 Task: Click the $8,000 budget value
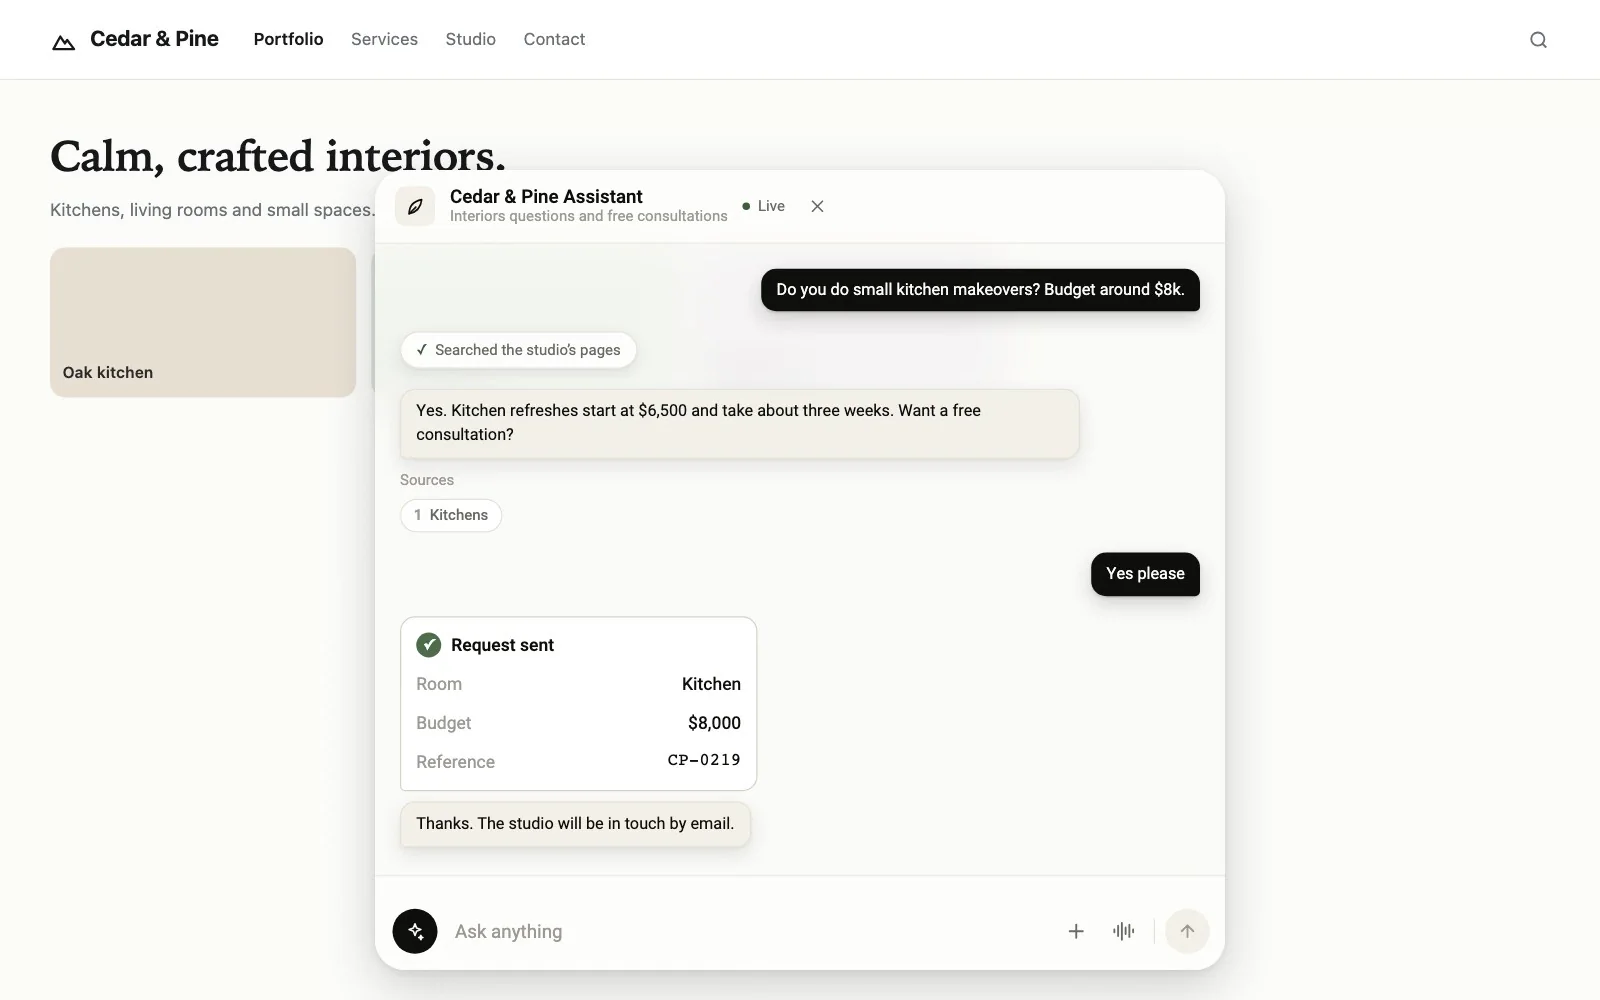(x=714, y=722)
